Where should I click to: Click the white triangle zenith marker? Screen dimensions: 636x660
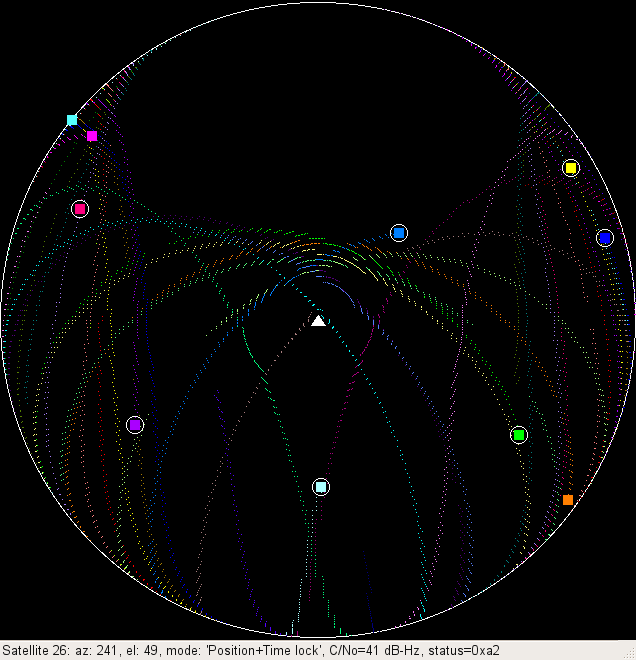(318, 321)
